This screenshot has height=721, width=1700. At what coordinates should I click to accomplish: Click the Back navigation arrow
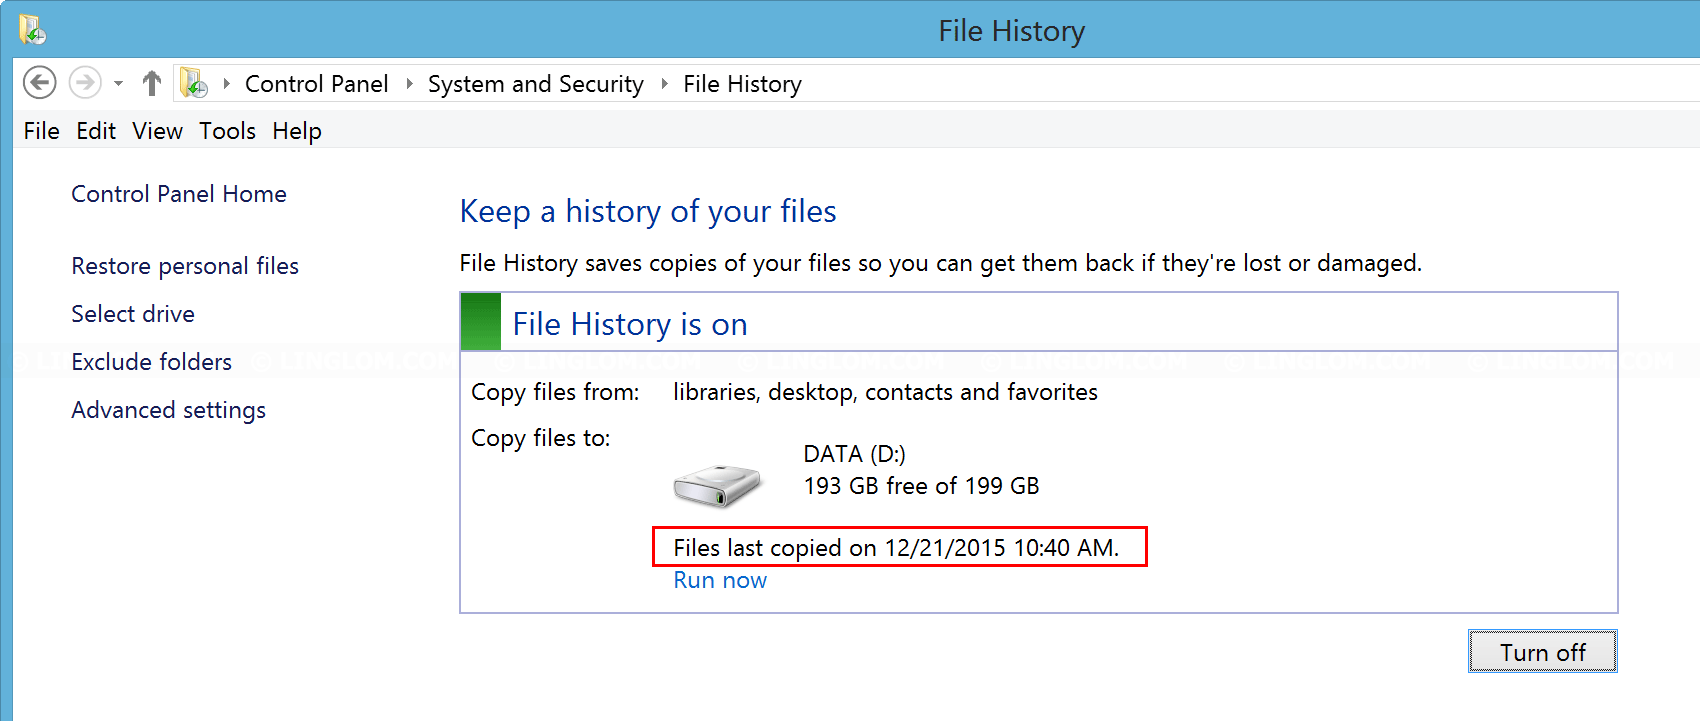click(x=40, y=83)
